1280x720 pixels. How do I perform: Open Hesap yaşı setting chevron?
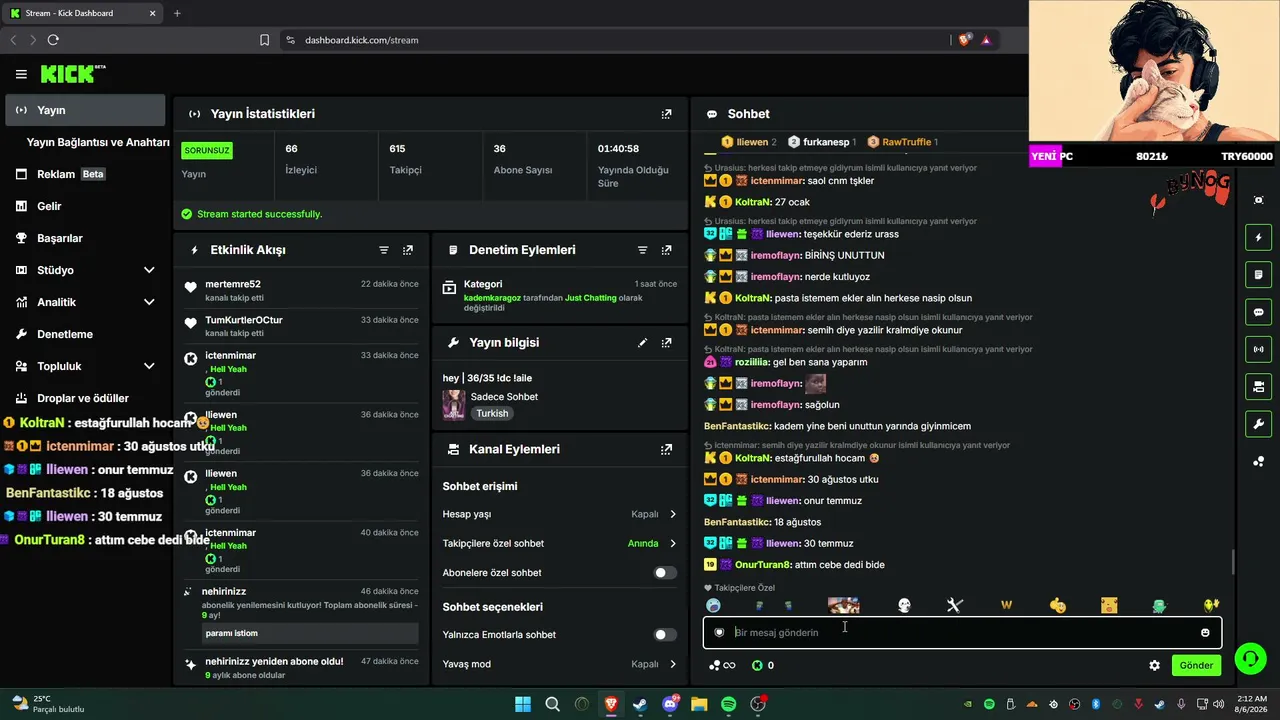point(672,514)
